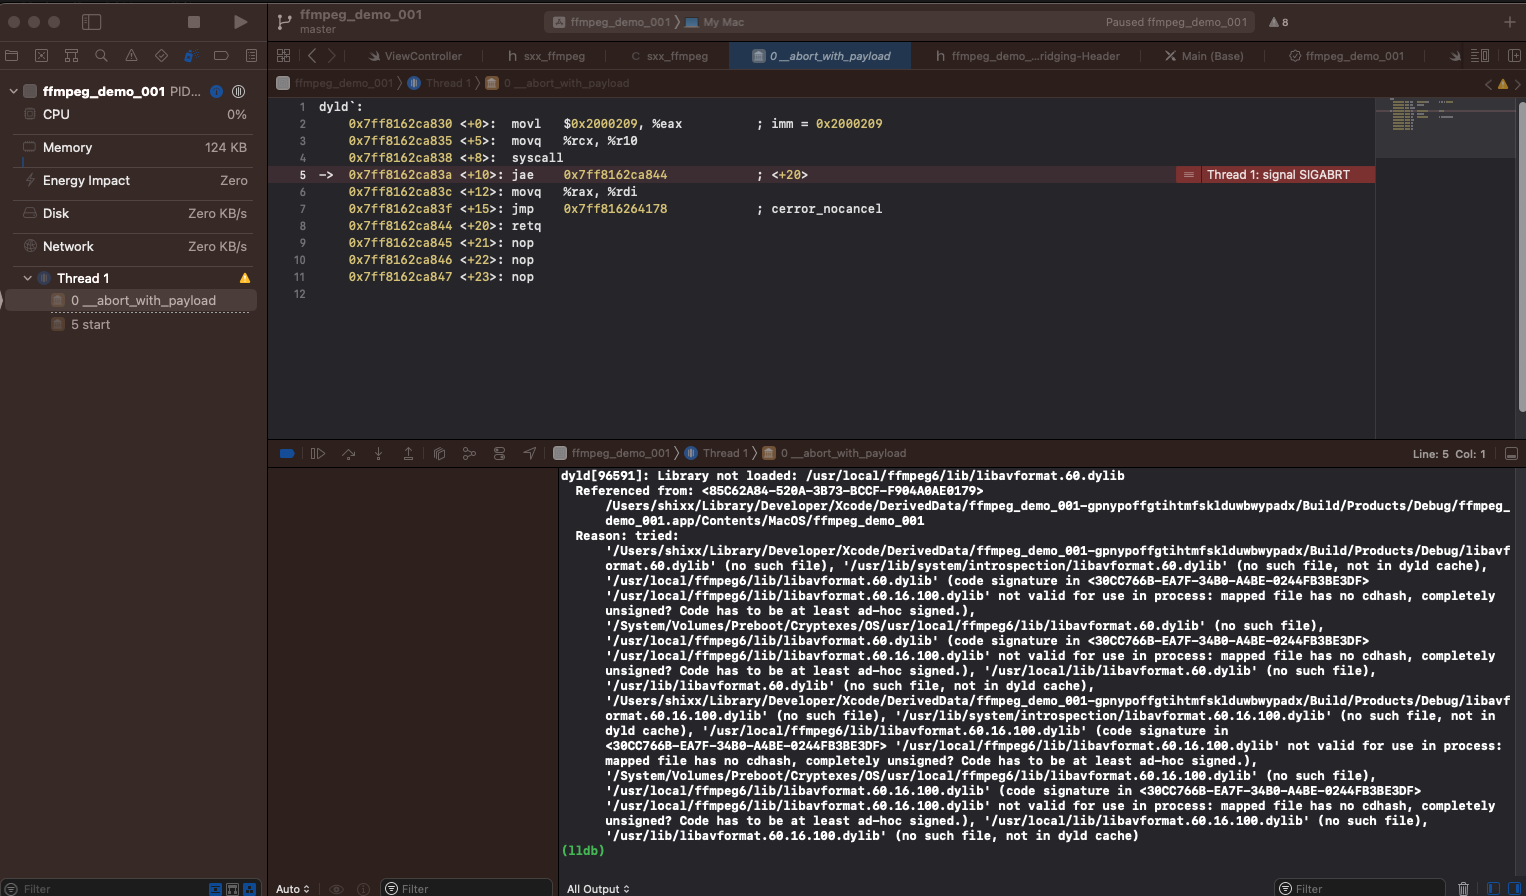Select the CPU gauge row

(134, 115)
